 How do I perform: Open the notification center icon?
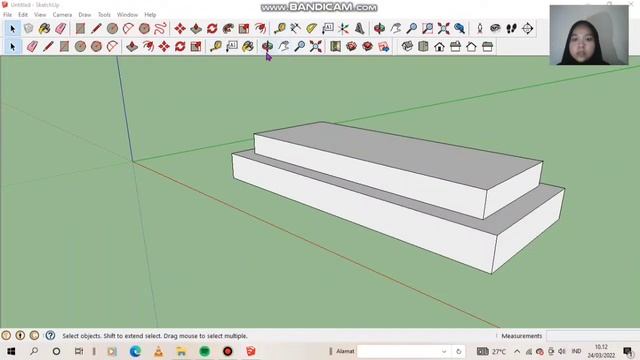[628, 351]
